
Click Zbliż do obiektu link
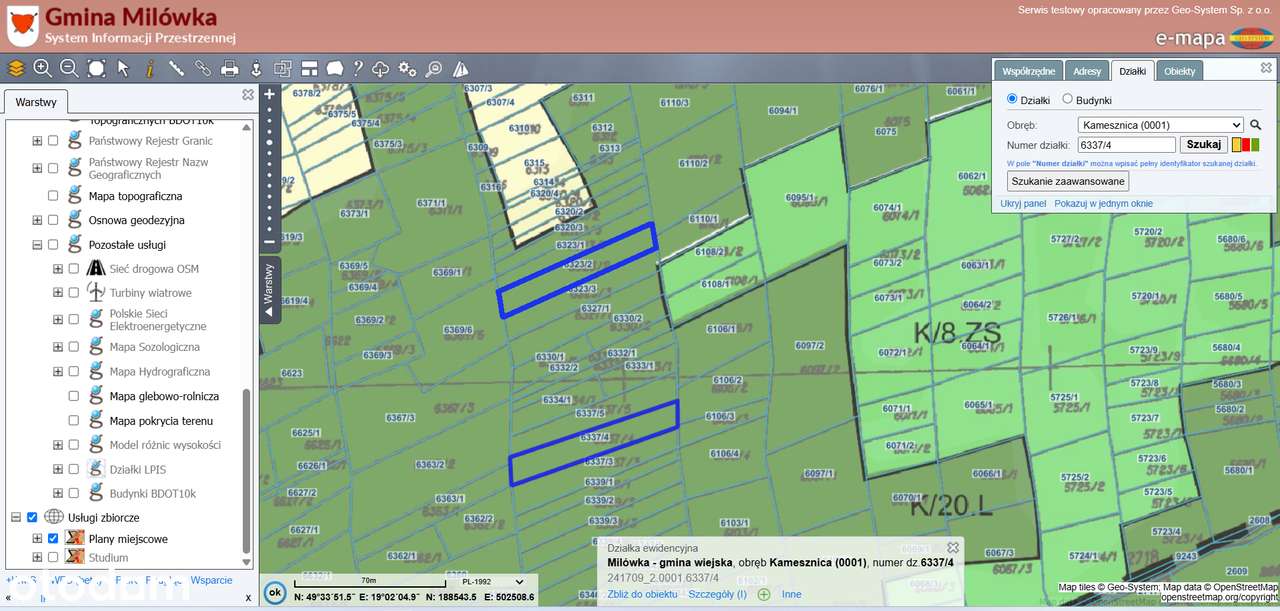[x=642, y=594]
